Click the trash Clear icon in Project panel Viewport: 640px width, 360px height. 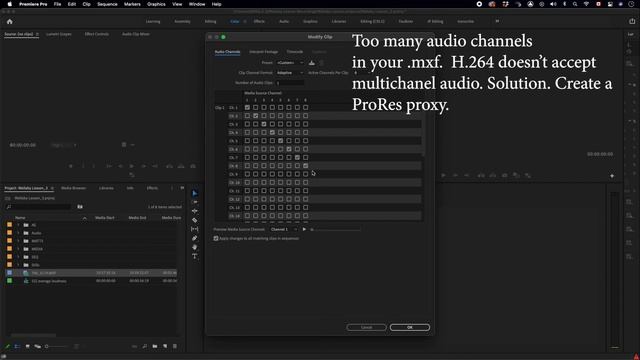(175, 346)
